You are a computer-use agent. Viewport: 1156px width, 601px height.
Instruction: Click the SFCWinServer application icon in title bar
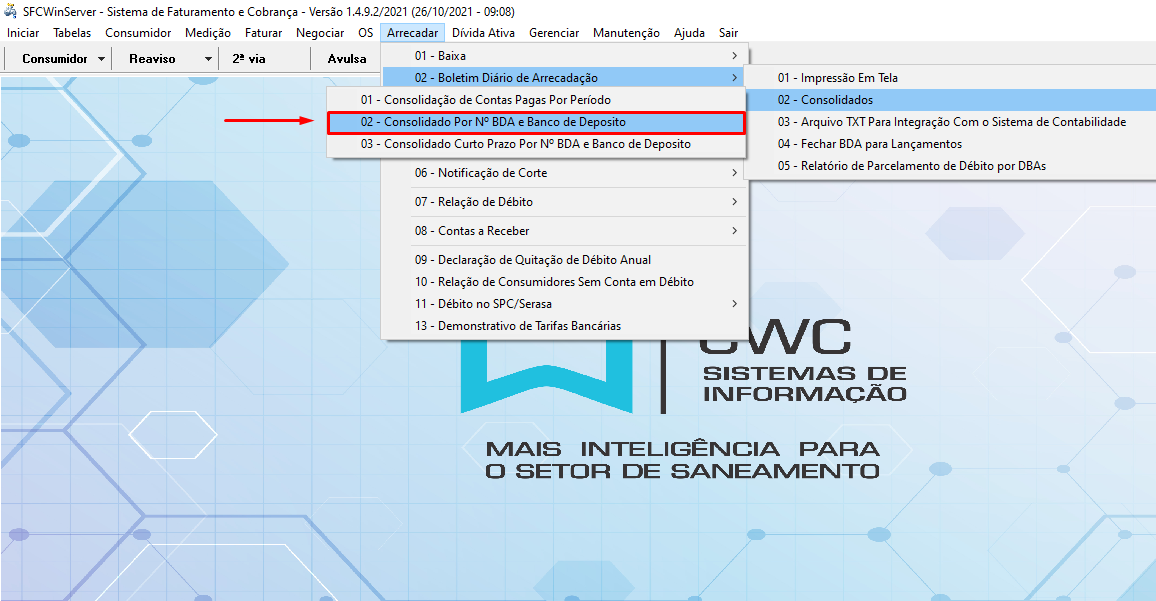click(10, 11)
